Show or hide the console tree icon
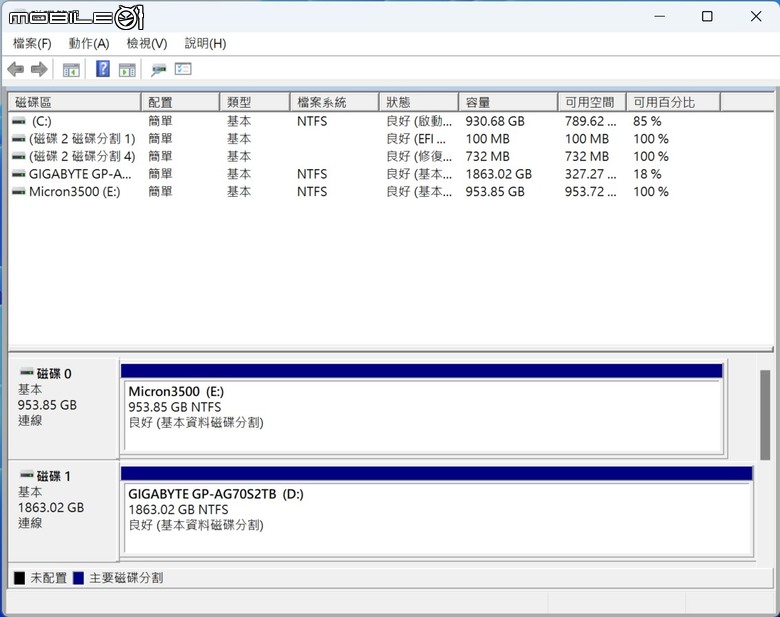The image size is (780, 617). tap(71, 70)
